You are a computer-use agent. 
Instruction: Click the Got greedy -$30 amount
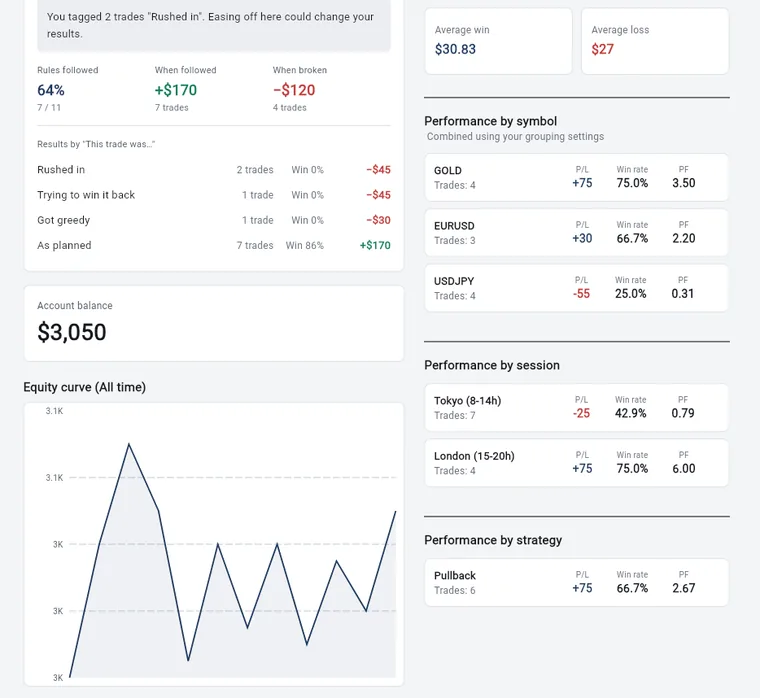pyautogui.click(x=379, y=220)
